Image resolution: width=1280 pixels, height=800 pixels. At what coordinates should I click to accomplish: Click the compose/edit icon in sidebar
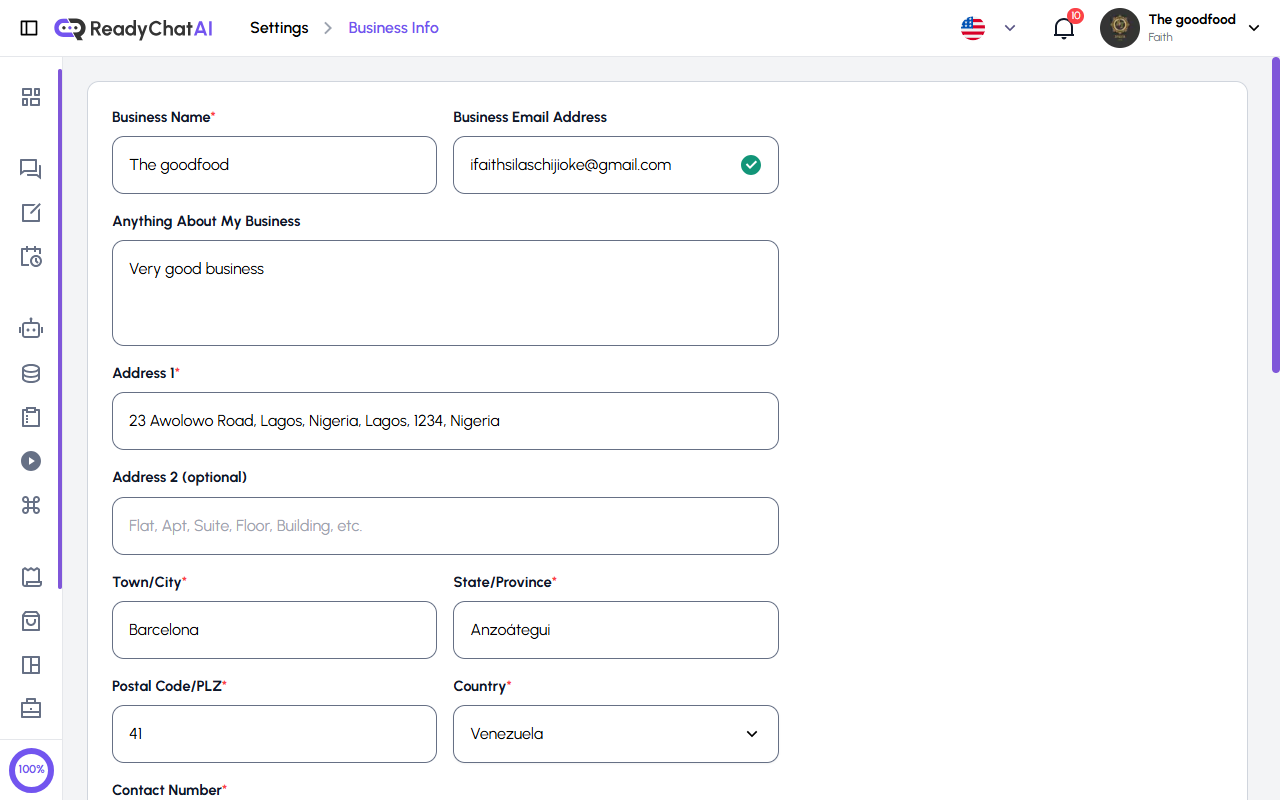coord(31,213)
